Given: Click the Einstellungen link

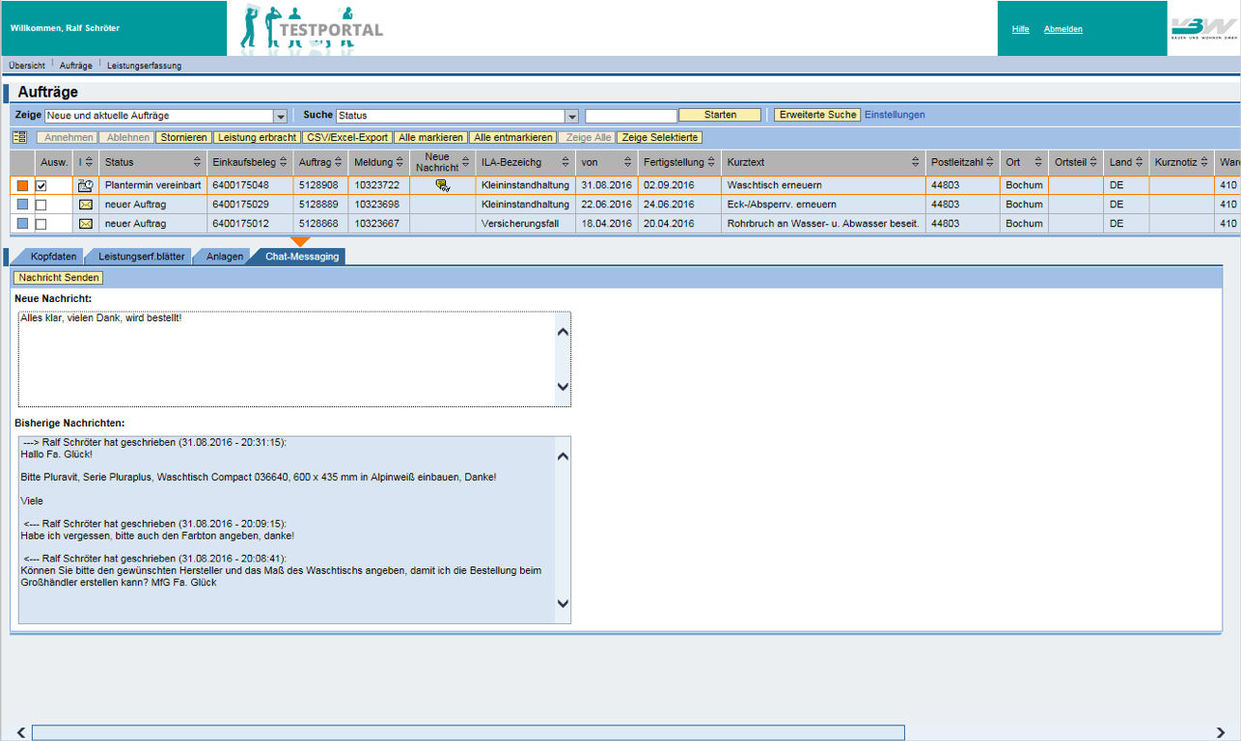Looking at the screenshot, I should click(x=894, y=115).
